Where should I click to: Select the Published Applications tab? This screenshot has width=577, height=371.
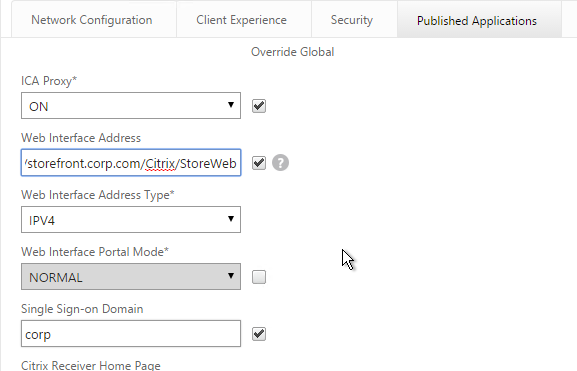click(x=477, y=21)
